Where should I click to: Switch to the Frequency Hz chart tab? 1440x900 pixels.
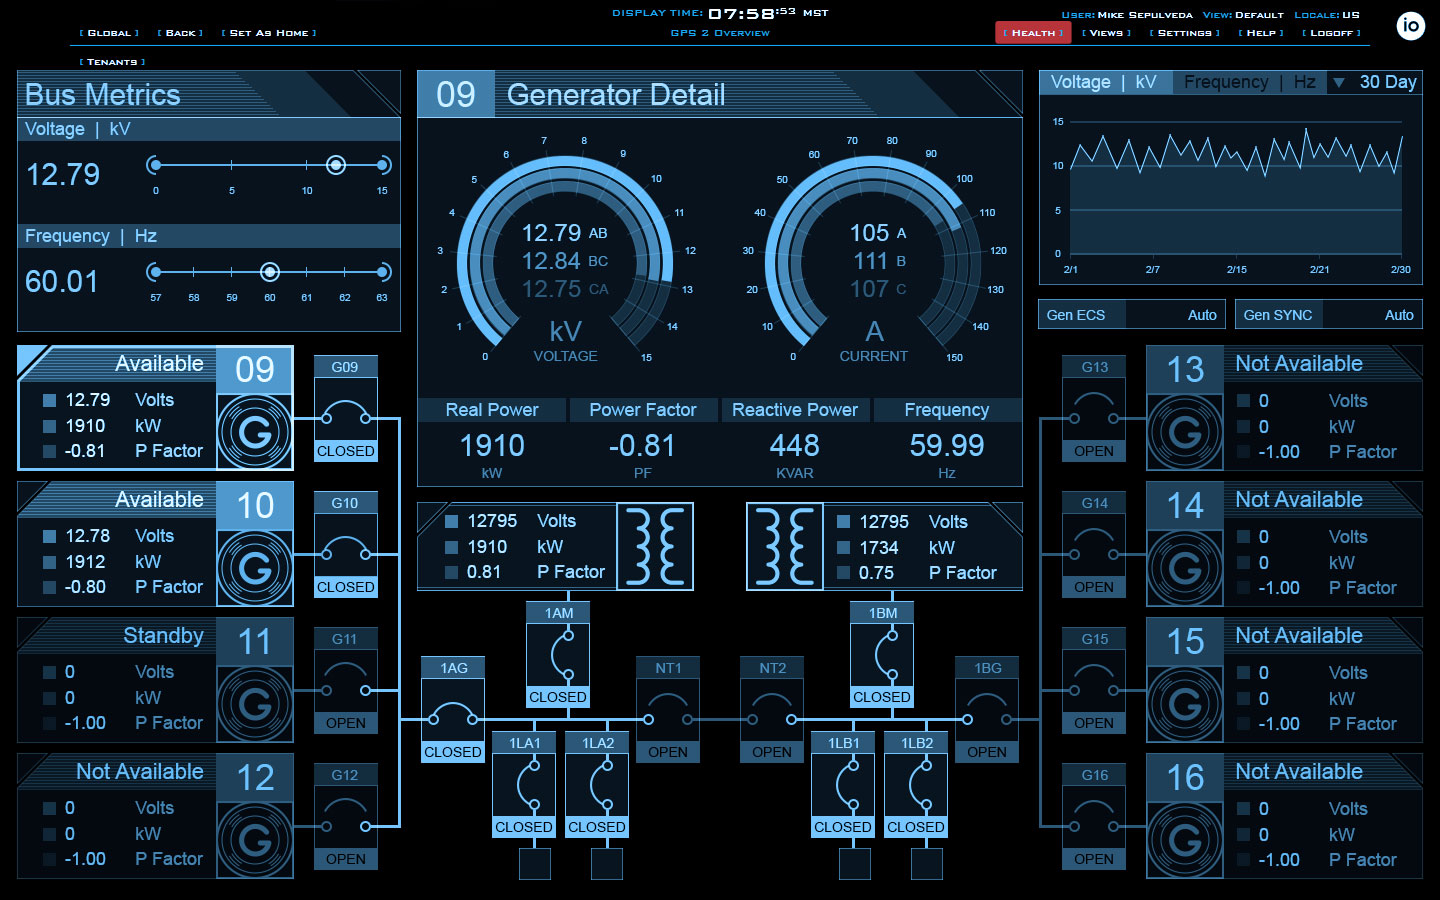coord(1249,82)
